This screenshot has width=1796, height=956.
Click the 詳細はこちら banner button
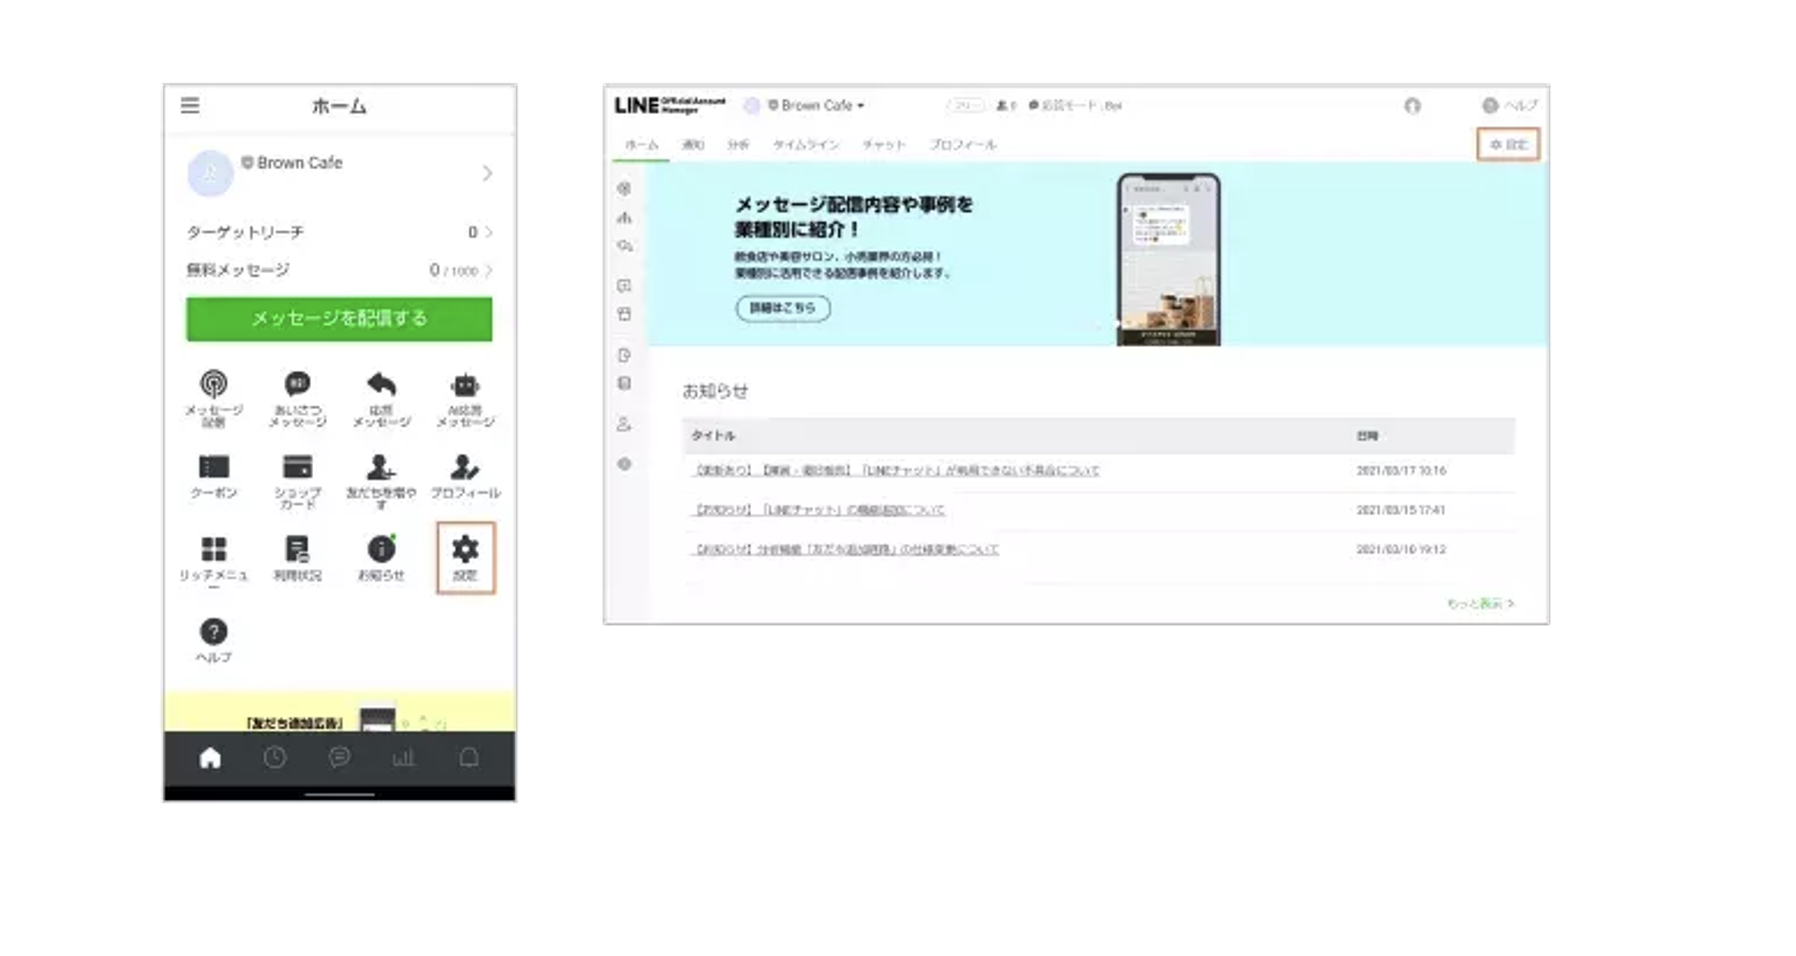click(783, 308)
